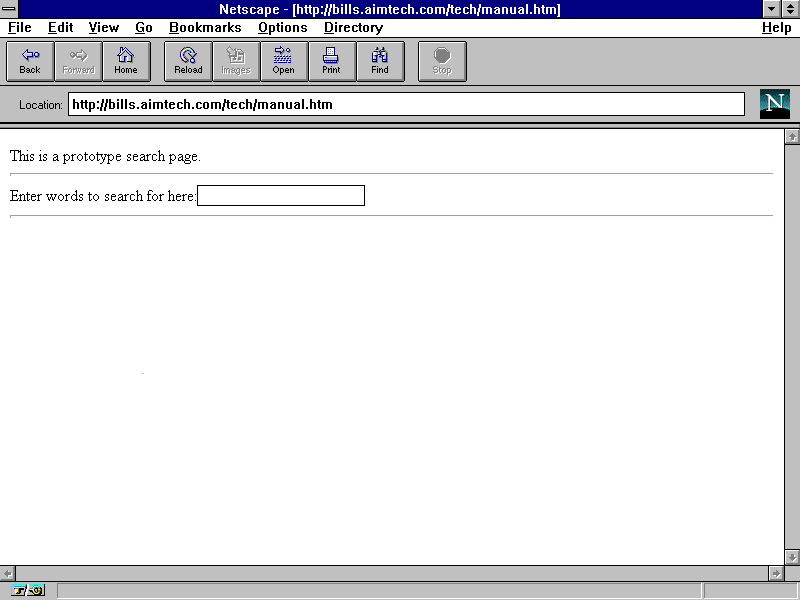
Task: Click the security key icon in status bar
Action: [x=28, y=591]
